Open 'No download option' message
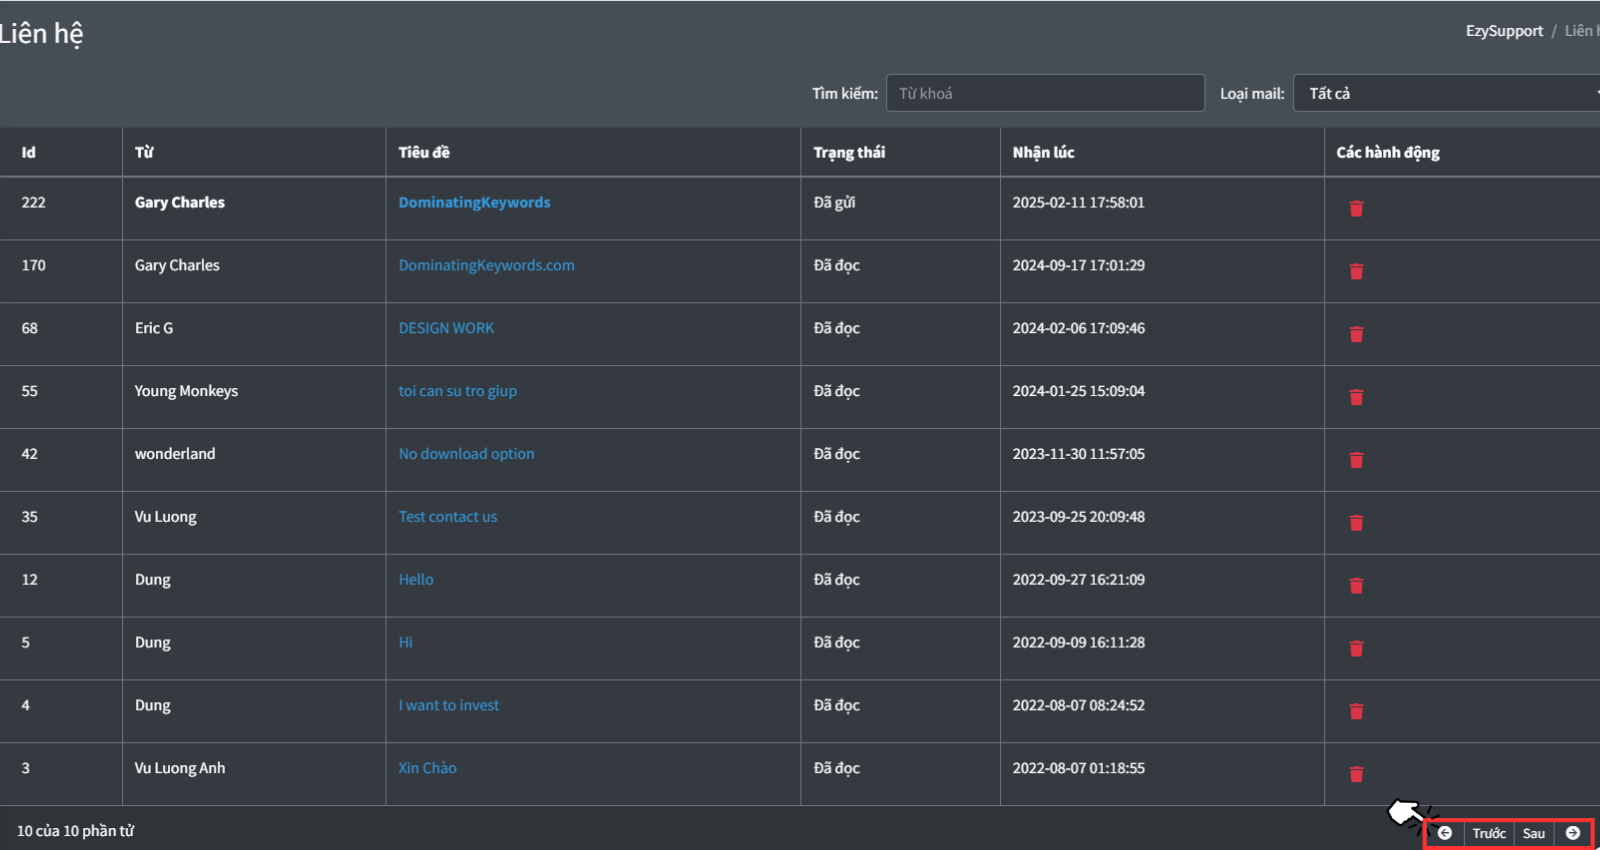 point(466,454)
